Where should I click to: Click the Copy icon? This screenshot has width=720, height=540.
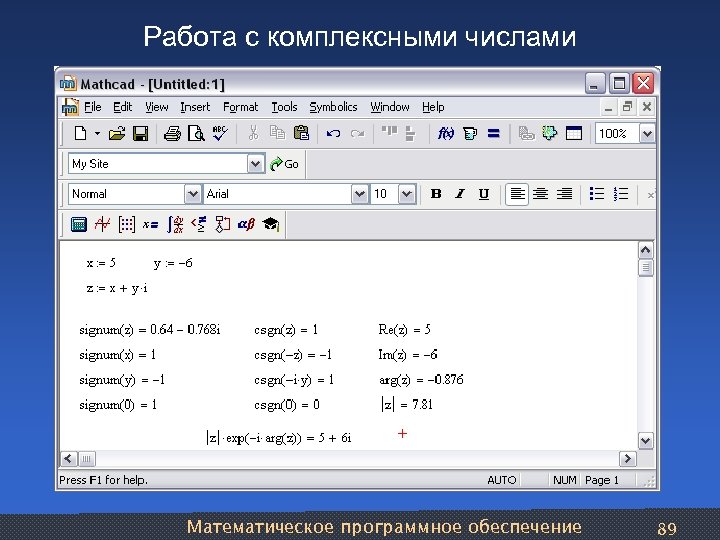(277, 133)
